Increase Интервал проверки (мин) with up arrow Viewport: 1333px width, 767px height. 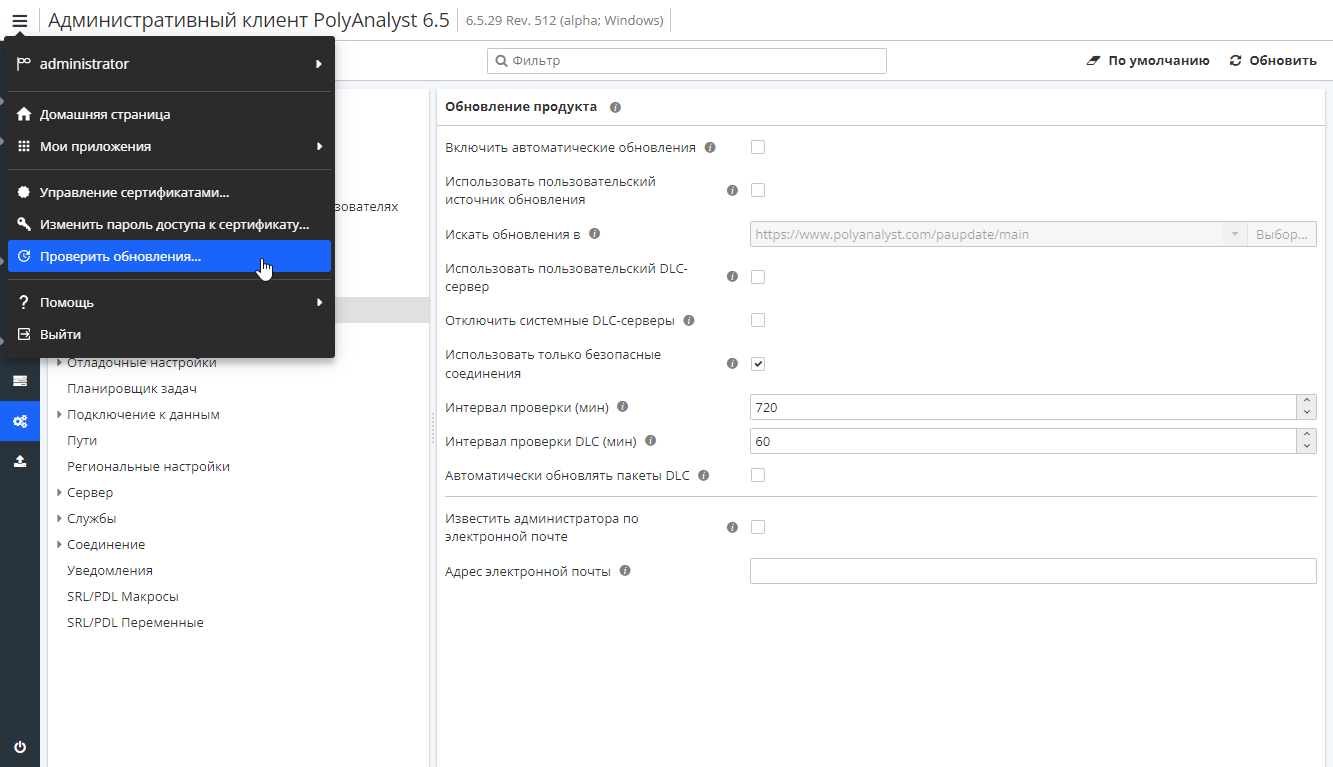1307,402
